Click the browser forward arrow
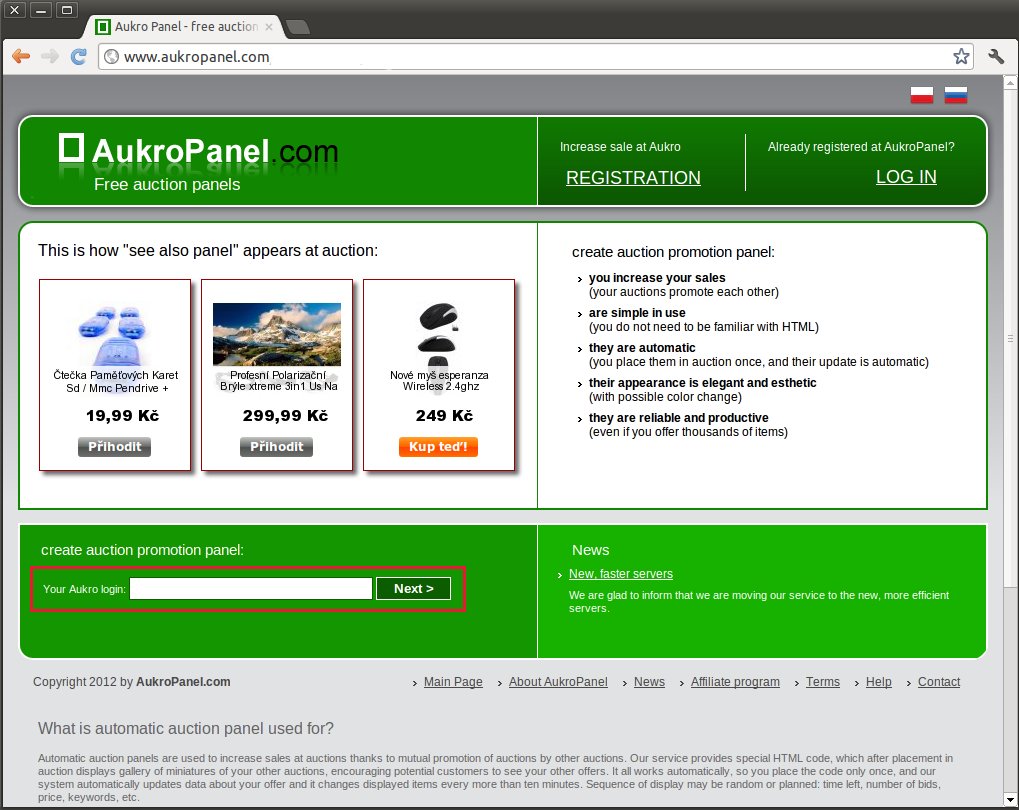Image resolution: width=1019 pixels, height=810 pixels. (x=49, y=57)
